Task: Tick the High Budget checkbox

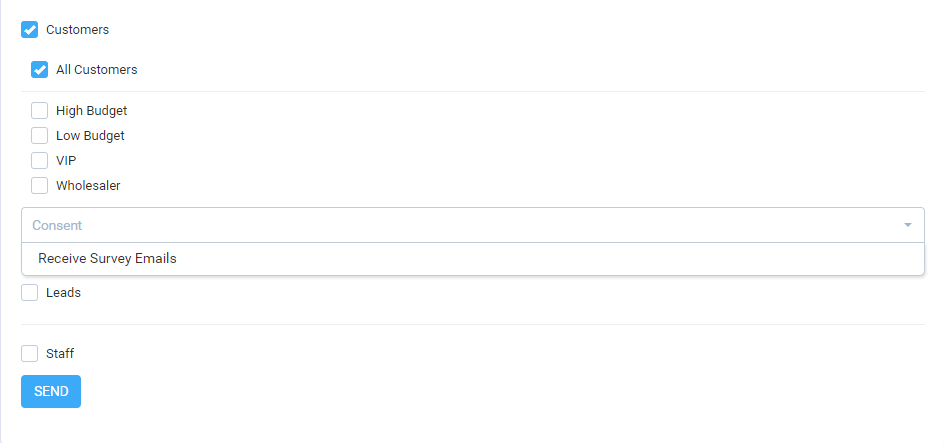Action: [40, 111]
